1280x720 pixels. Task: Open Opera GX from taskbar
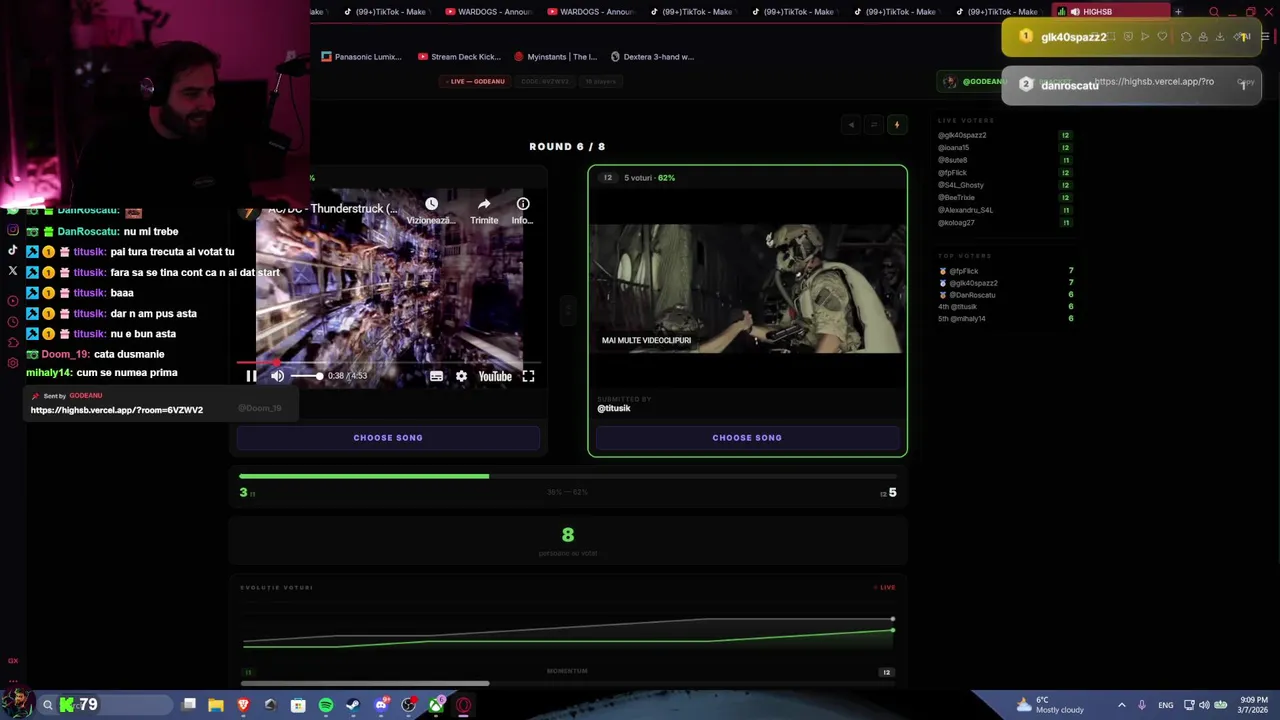(x=464, y=705)
